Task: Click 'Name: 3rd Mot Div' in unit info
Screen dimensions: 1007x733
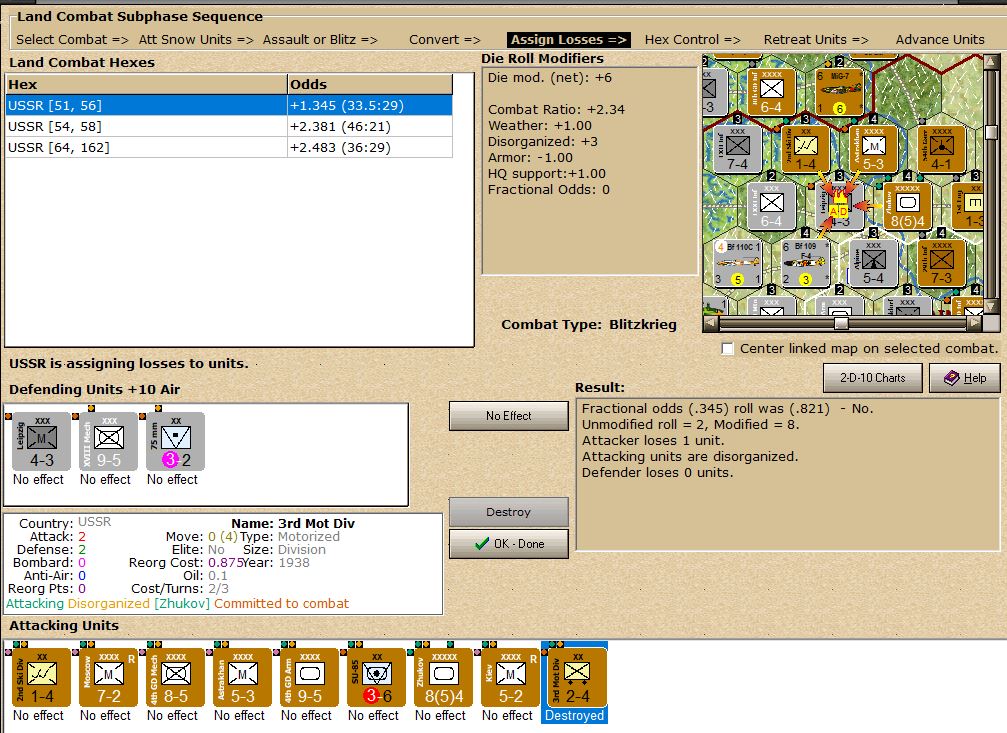Action: 293,524
